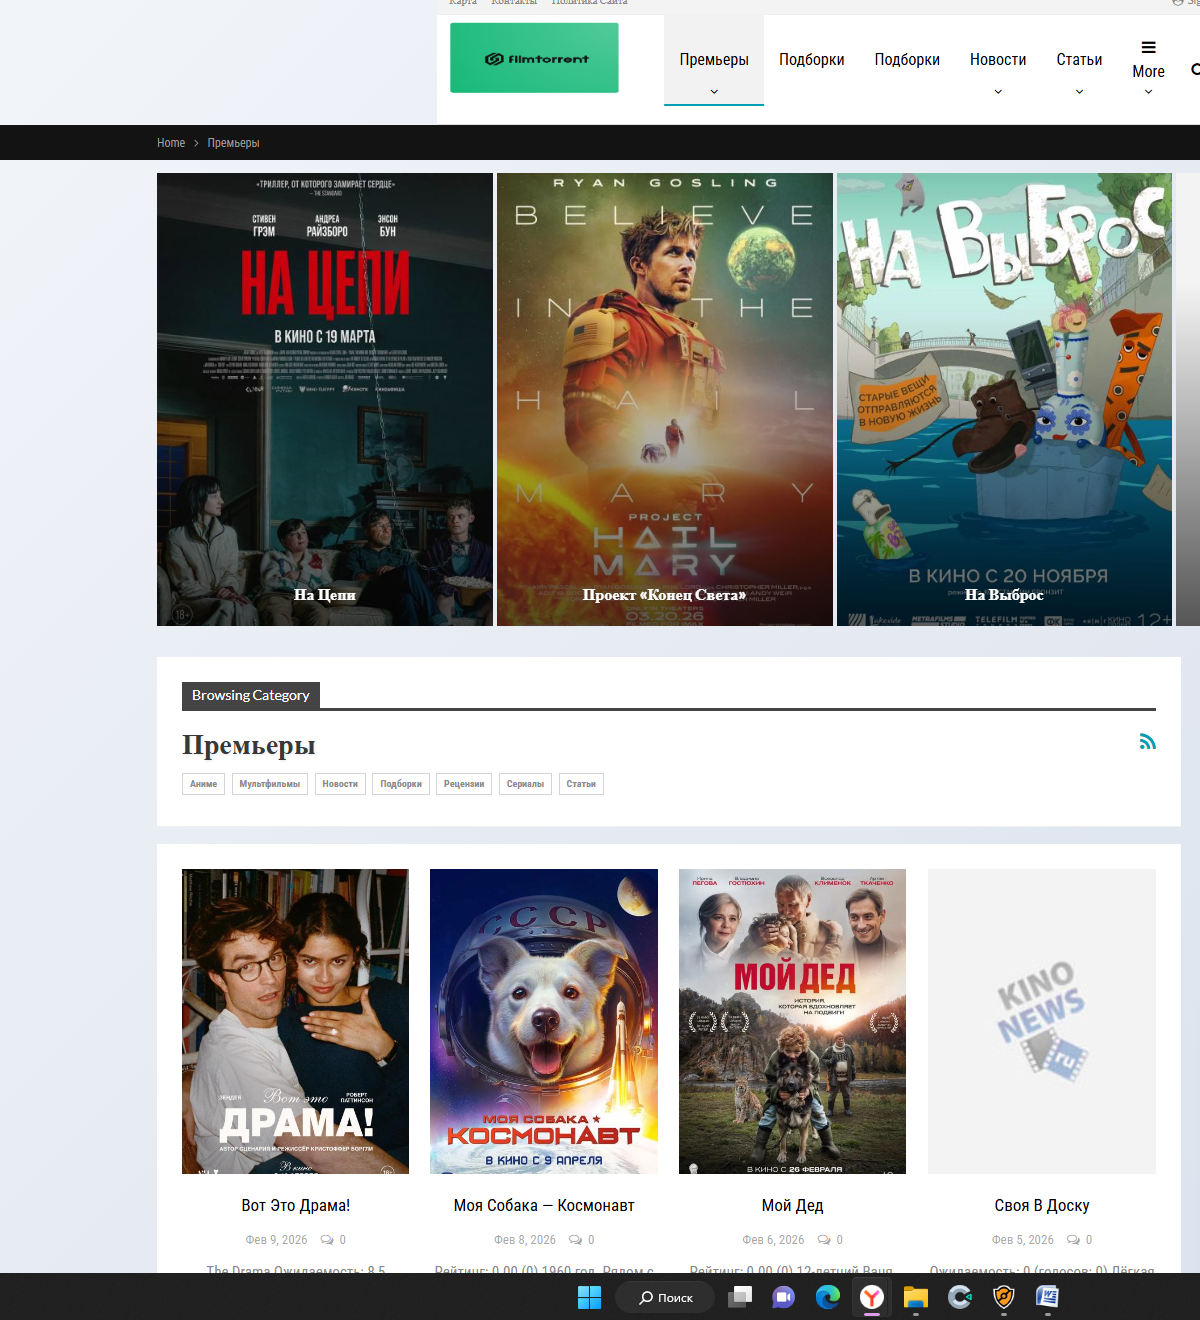Click the Browsing Category label
The height and width of the screenshot is (1320, 1200).
(x=251, y=695)
